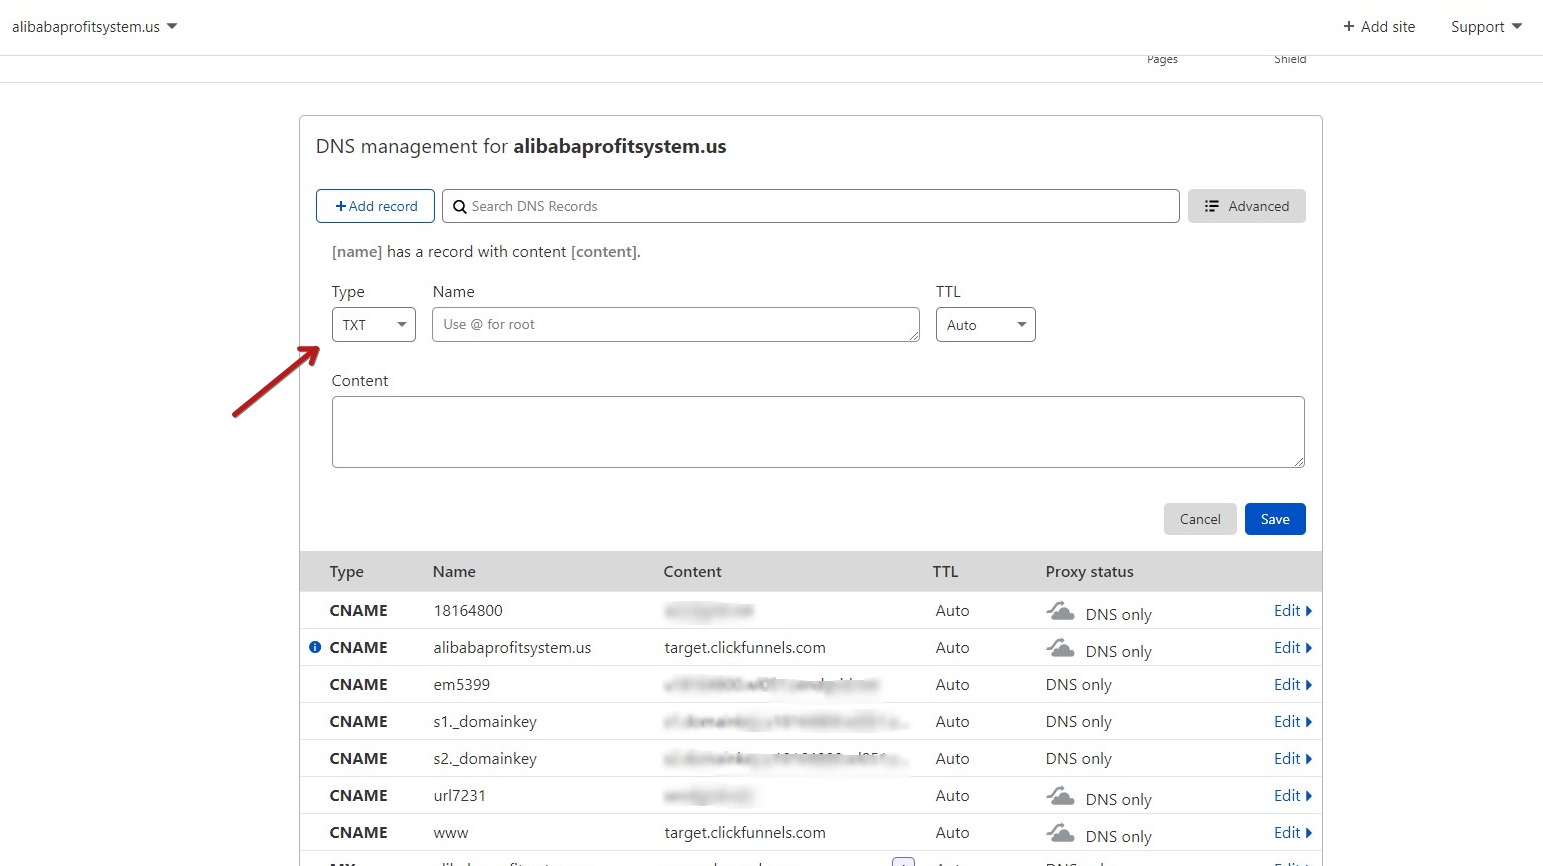This screenshot has height=866, width=1543.
Task: Click the Add record button
Action: tap(375, 206)
